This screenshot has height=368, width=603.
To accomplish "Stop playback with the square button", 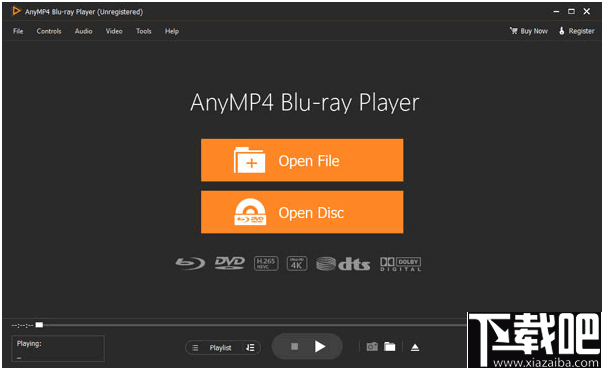I will click(295, 346).
